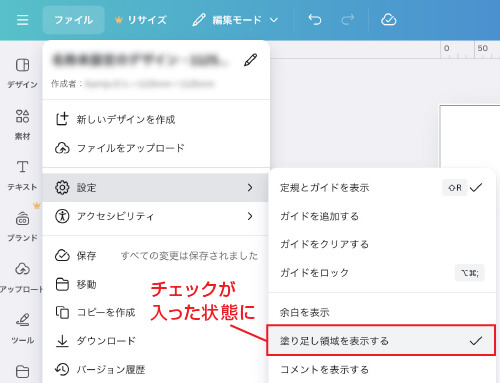Click the undo arrow icon

coord(315,20)
